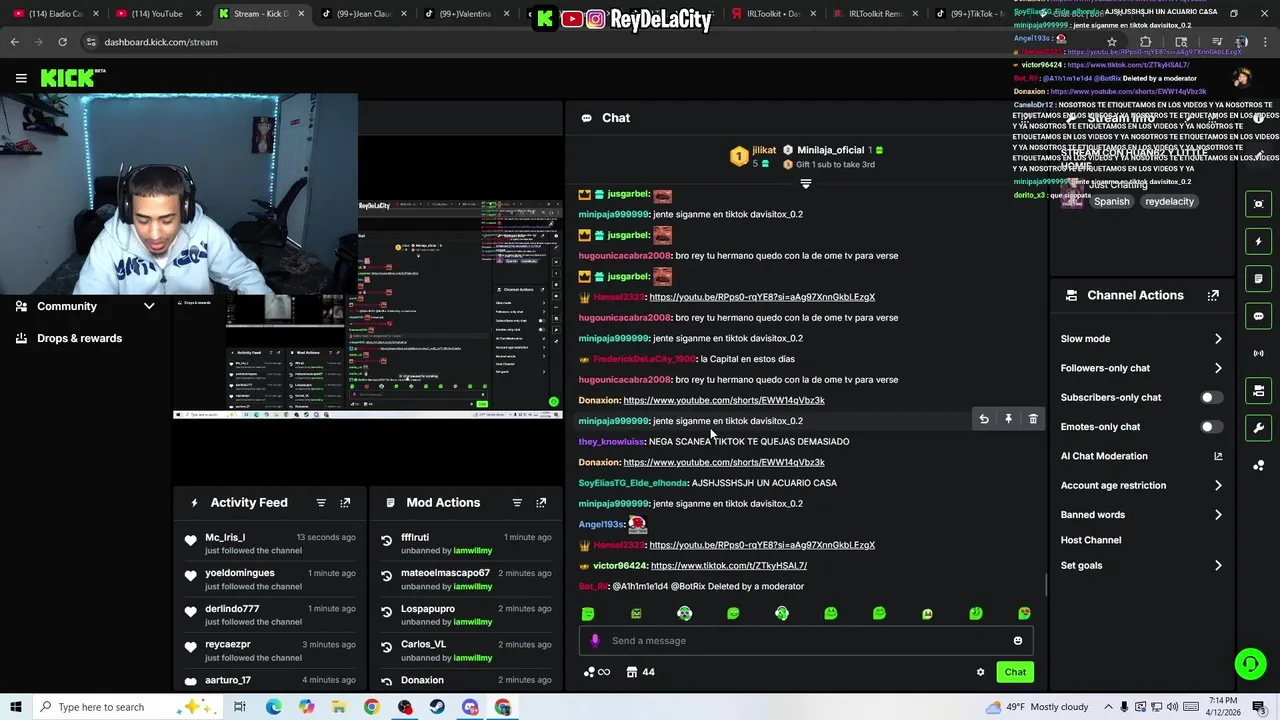Open Windows Start menu

pyautogui.click(x=15, y=707)
